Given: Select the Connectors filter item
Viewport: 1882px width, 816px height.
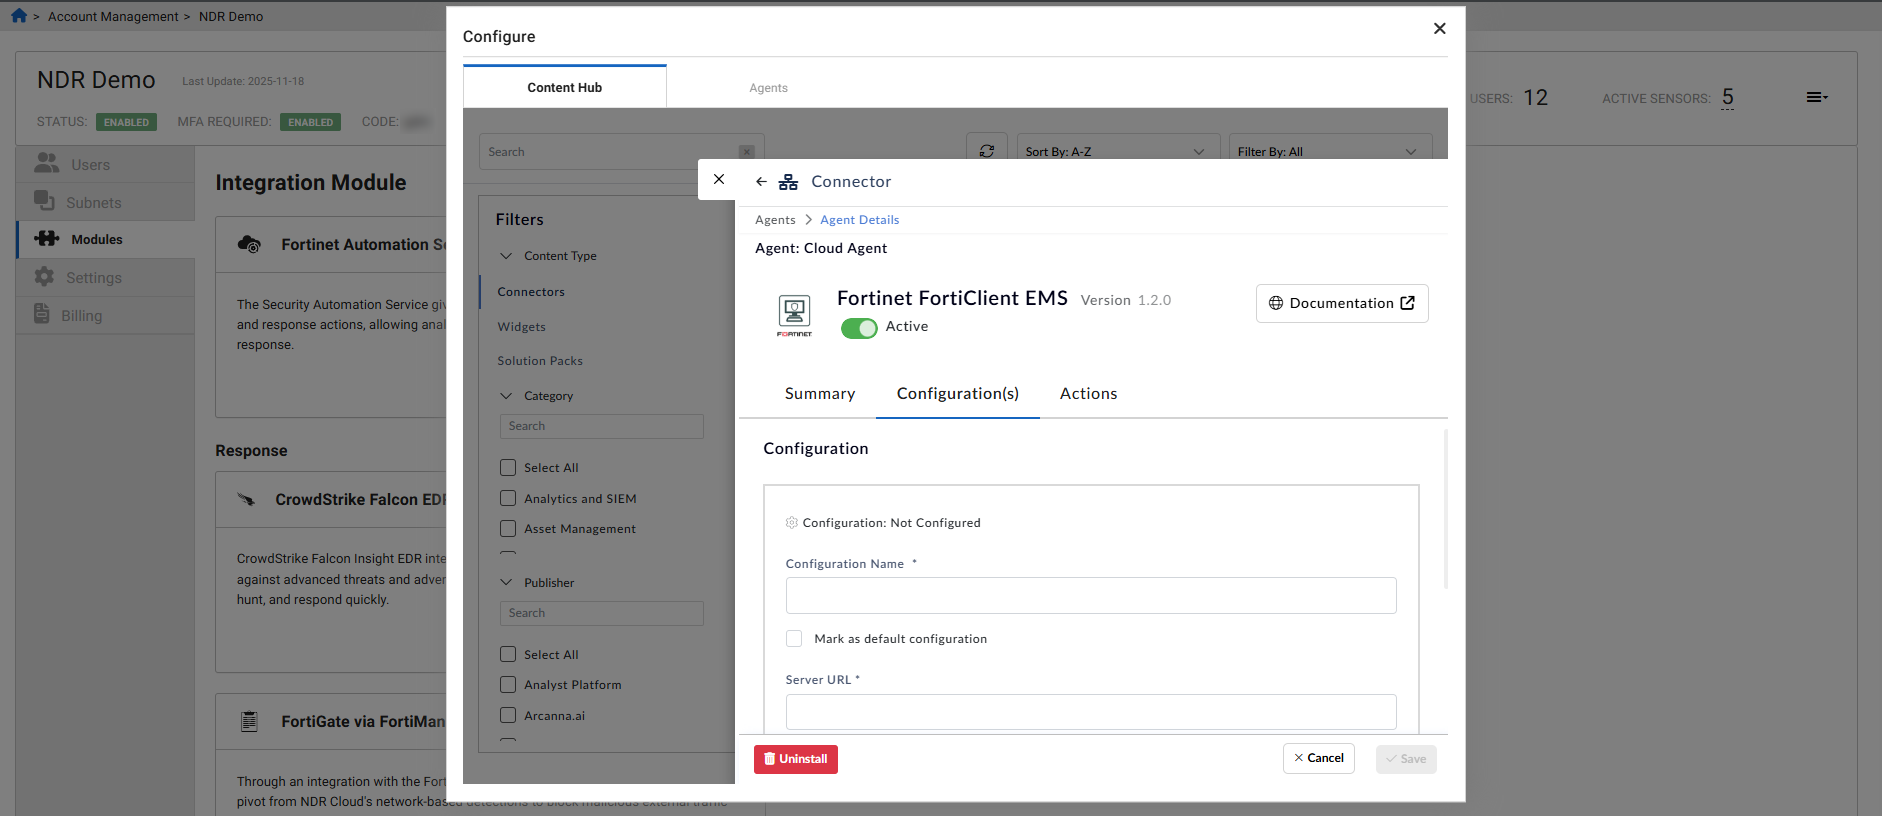Looking at the screenshot, I should coord(531,292).
